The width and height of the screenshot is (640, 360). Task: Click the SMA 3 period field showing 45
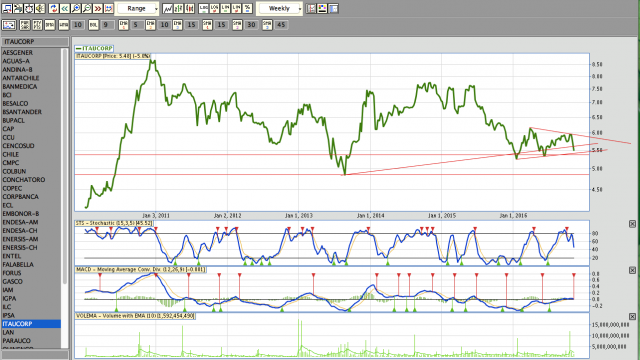[x=281, y=25]
